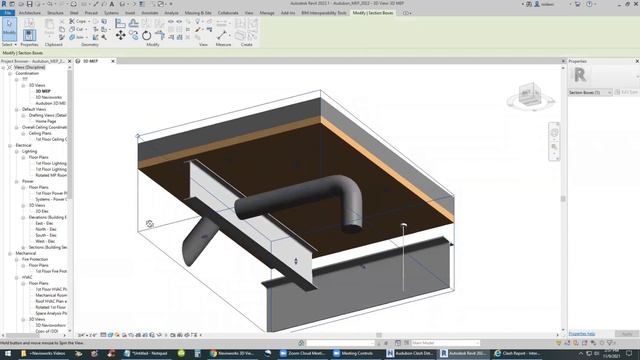The height and width of the screenshot is (360, 640).
Task: Click the Properties help link
Action: 582,333
